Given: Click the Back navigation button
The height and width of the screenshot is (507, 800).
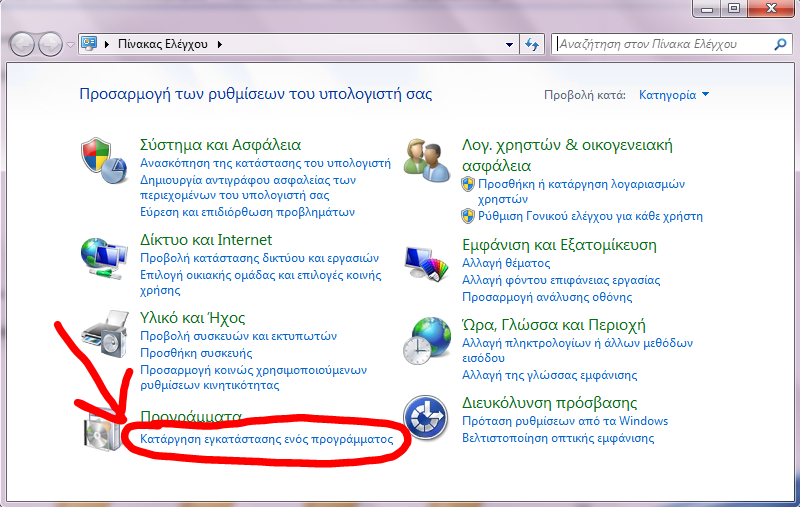Looking at the screenshot, I should tap(22, 45).
